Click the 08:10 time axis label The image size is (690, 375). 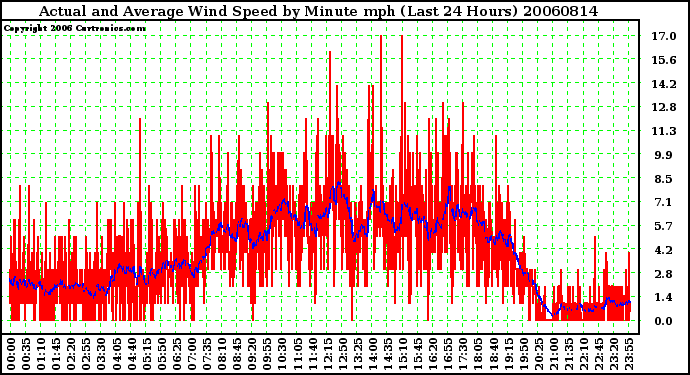pos(221,354)
